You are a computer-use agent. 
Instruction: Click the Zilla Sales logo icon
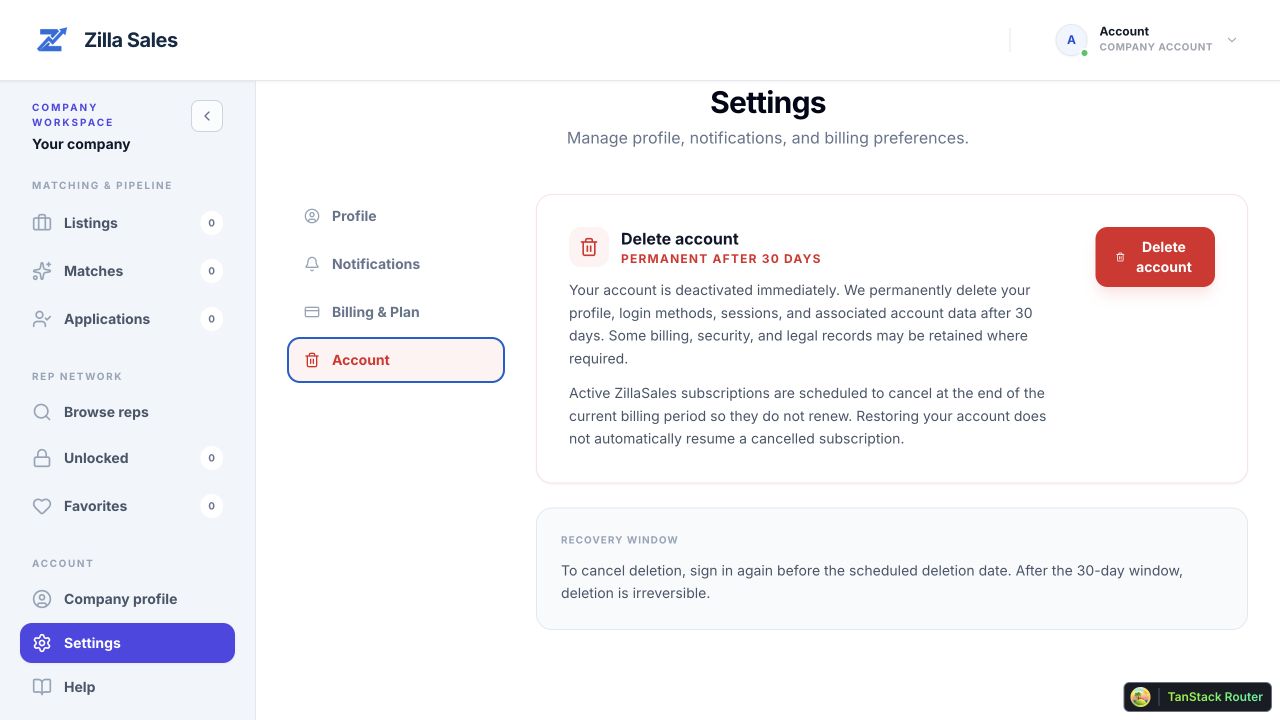tap(52, 40)
